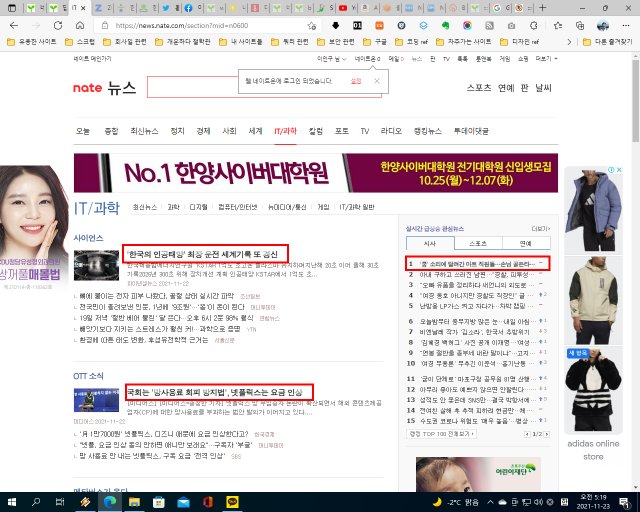
Task: Click the site lock icon in address bar
Action: coord(105,25)
